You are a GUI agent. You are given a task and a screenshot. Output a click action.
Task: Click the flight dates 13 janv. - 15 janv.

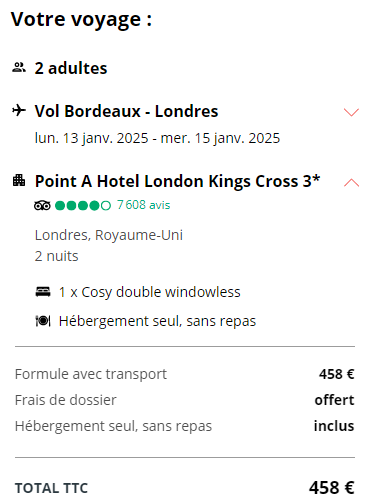coord(157,138)
